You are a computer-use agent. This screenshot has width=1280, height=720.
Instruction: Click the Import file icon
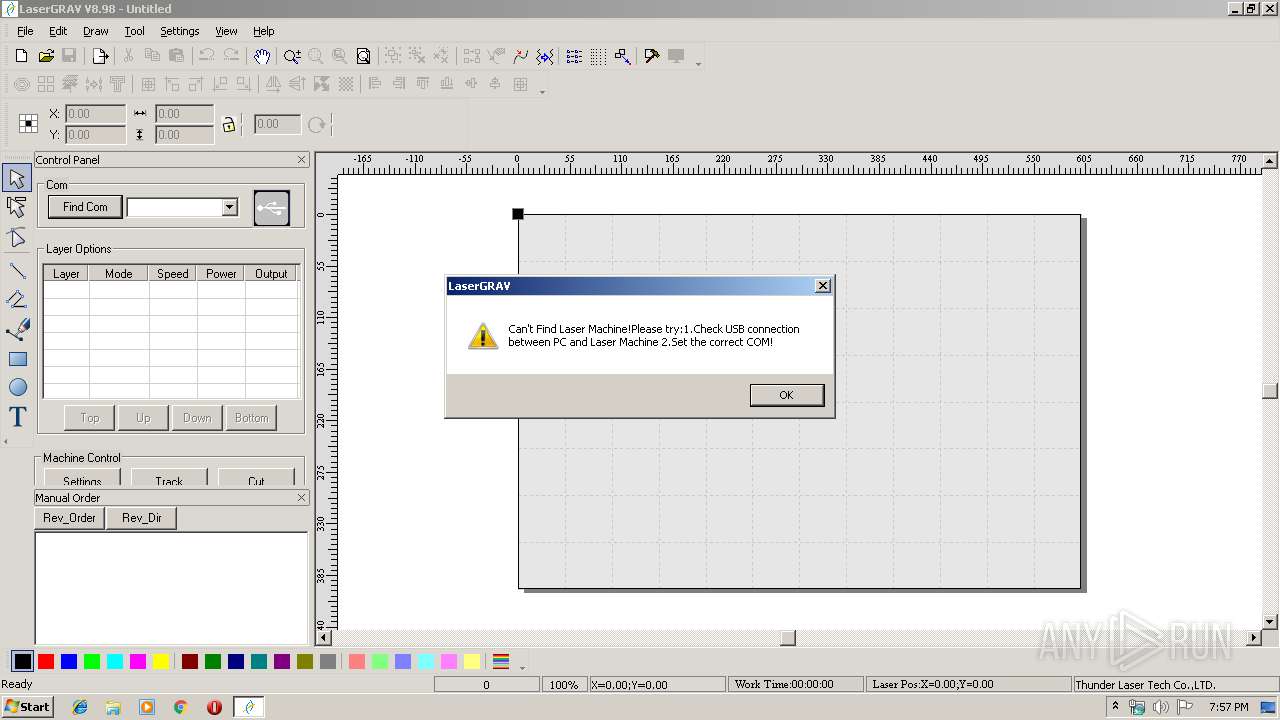coord(100,56)
